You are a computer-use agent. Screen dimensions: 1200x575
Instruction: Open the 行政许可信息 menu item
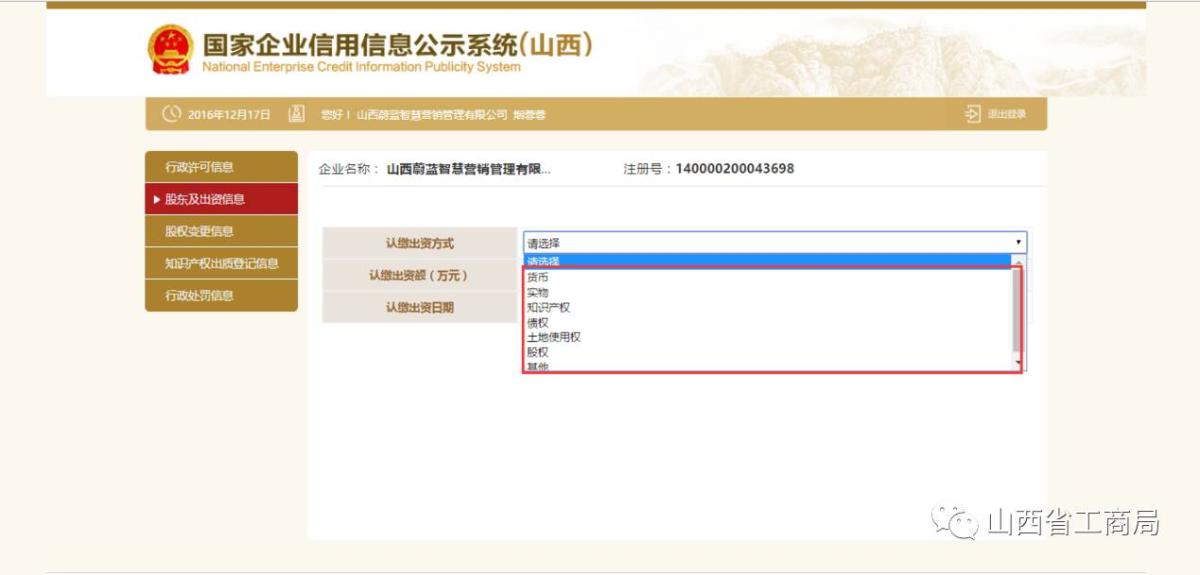tap(200, 167)
